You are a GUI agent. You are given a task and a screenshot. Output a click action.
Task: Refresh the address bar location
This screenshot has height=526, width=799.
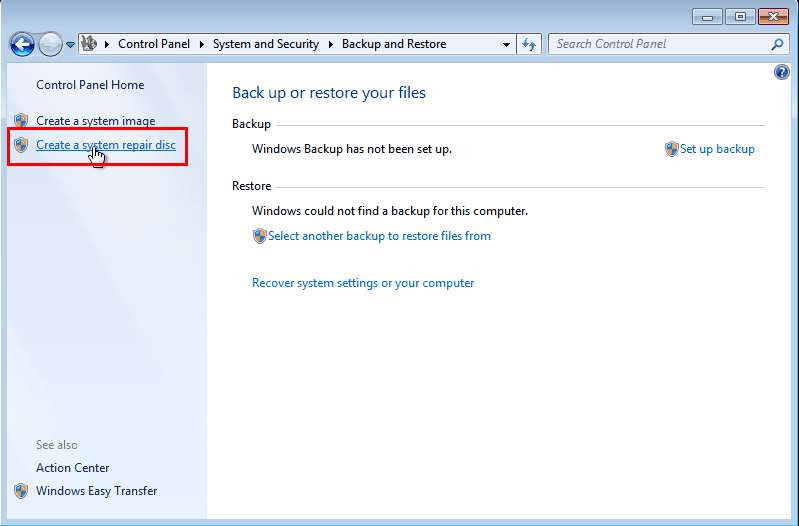click(530, 44)
